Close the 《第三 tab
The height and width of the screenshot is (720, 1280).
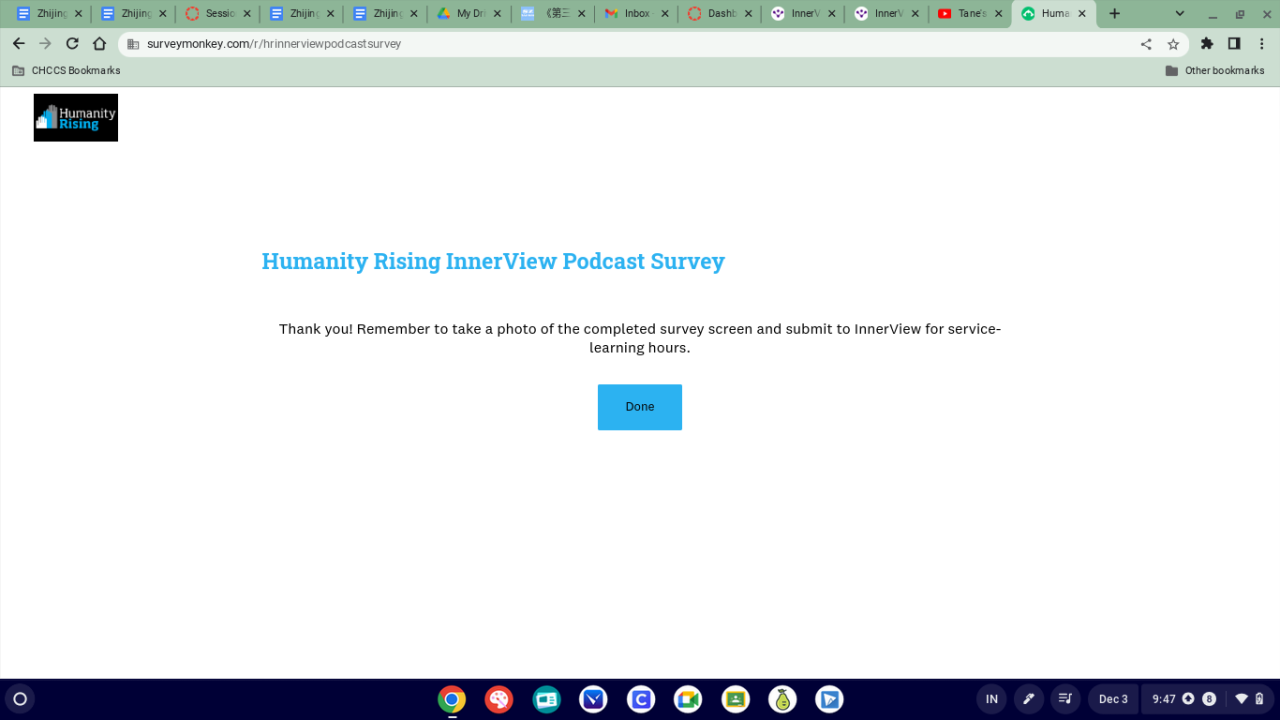[x=581, y=14]
